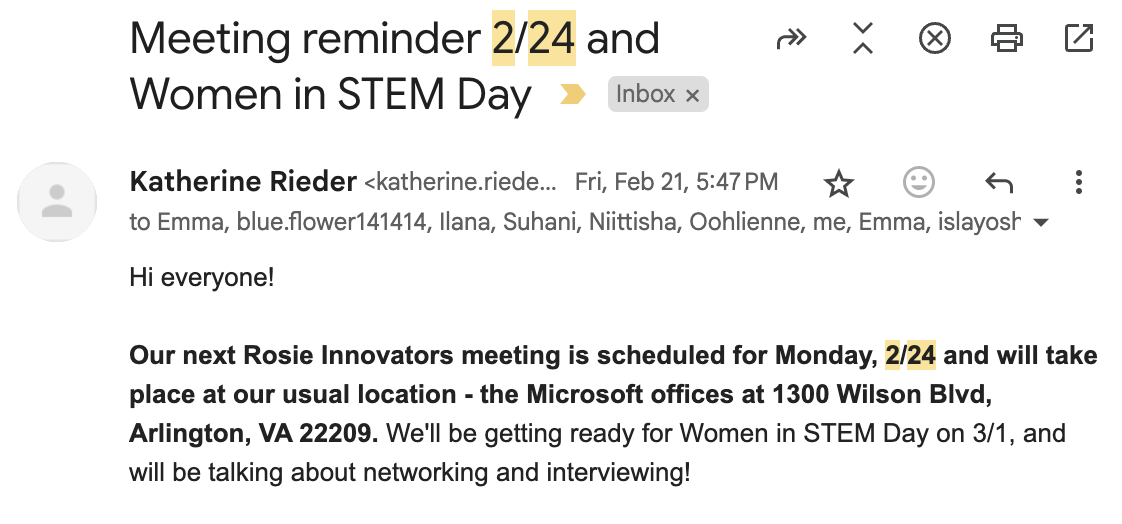Click the sender's profile avatar
The height and width of the screenshot is (524, 1122).
pyautogui.click(x=57, y=202)
